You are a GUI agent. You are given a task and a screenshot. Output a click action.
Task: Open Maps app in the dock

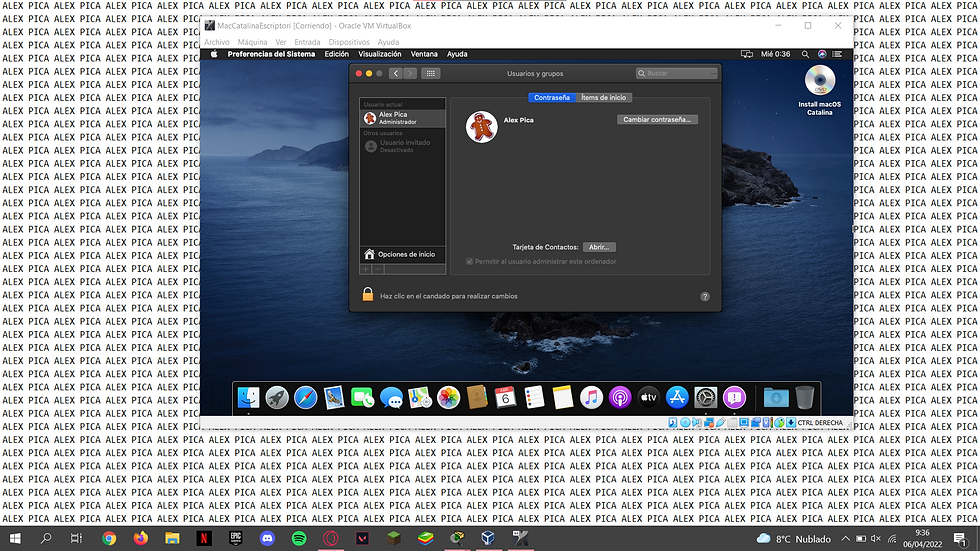click(x=420, y=397)
